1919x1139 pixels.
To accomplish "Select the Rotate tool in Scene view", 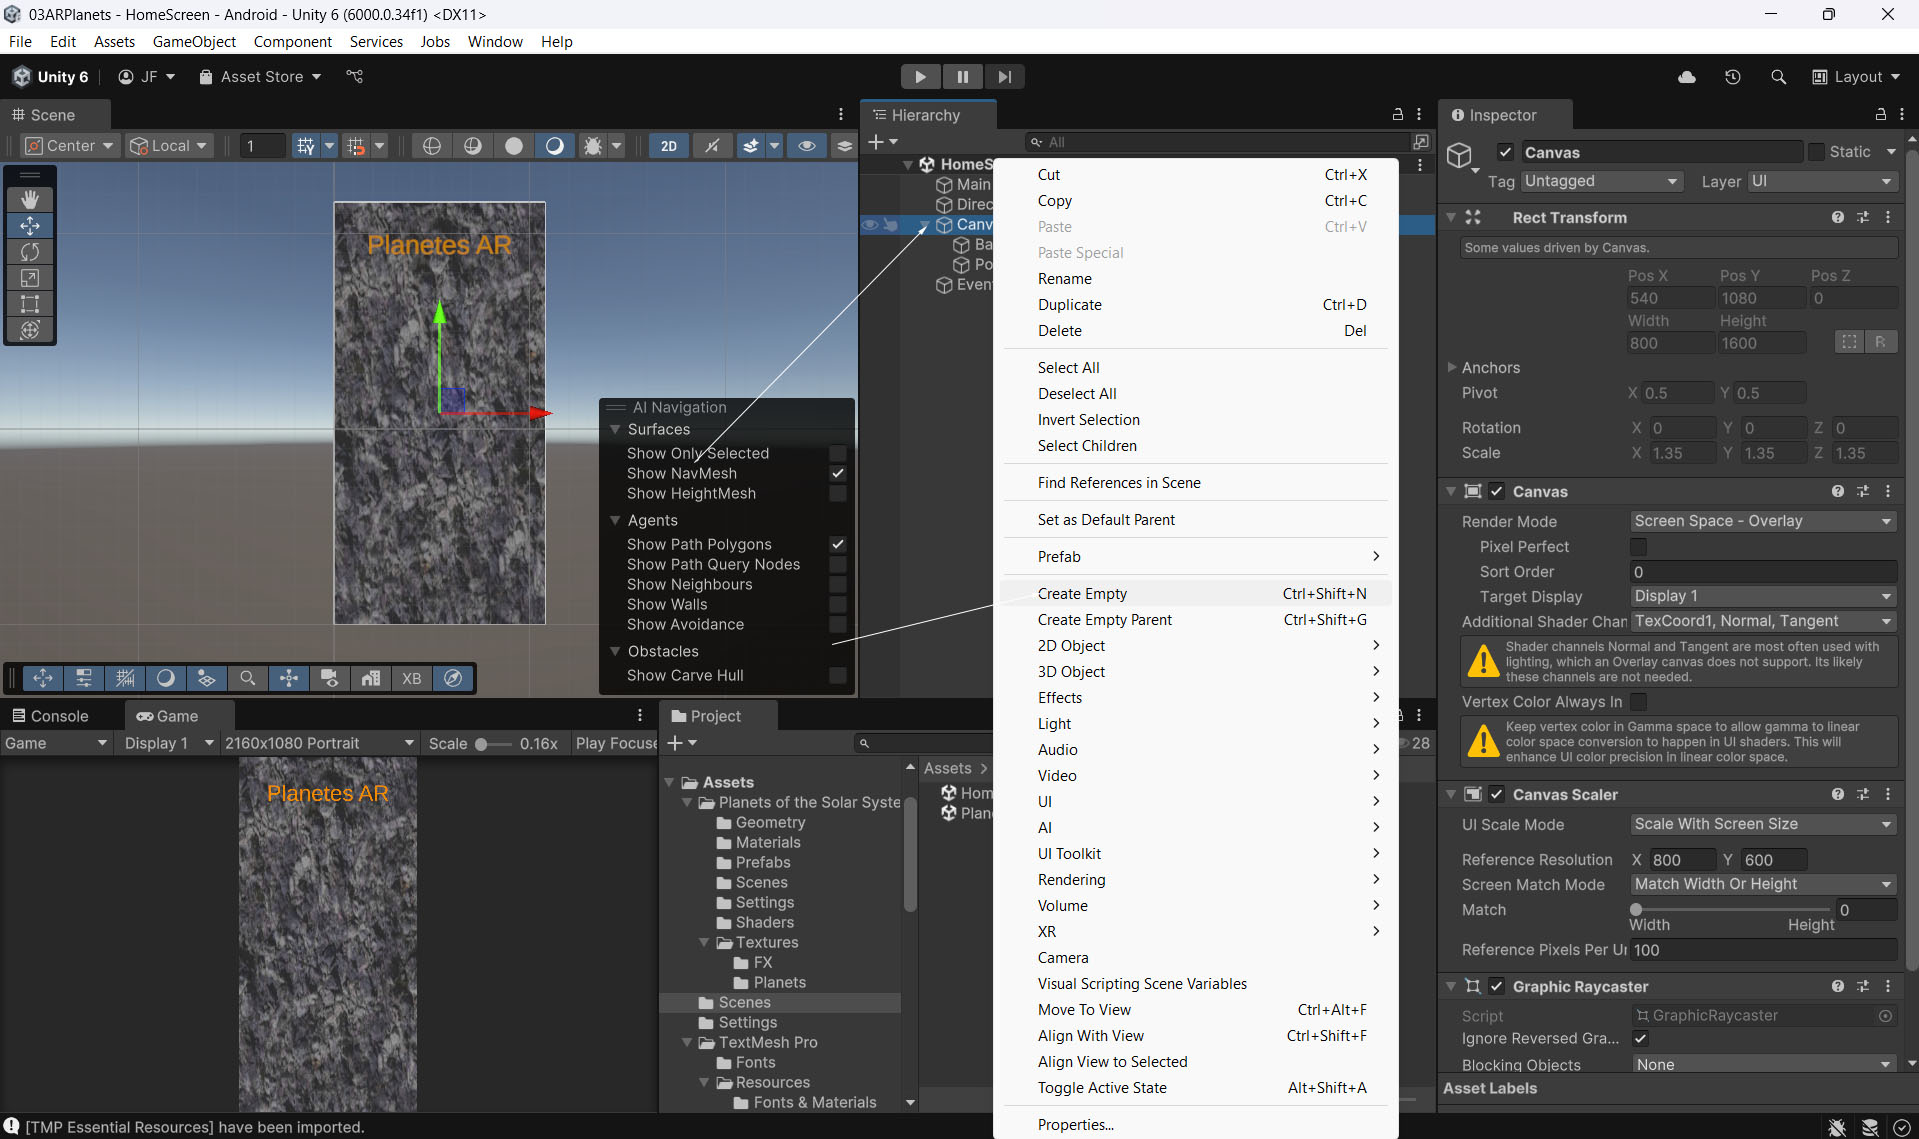I will [x=30, y=252].
